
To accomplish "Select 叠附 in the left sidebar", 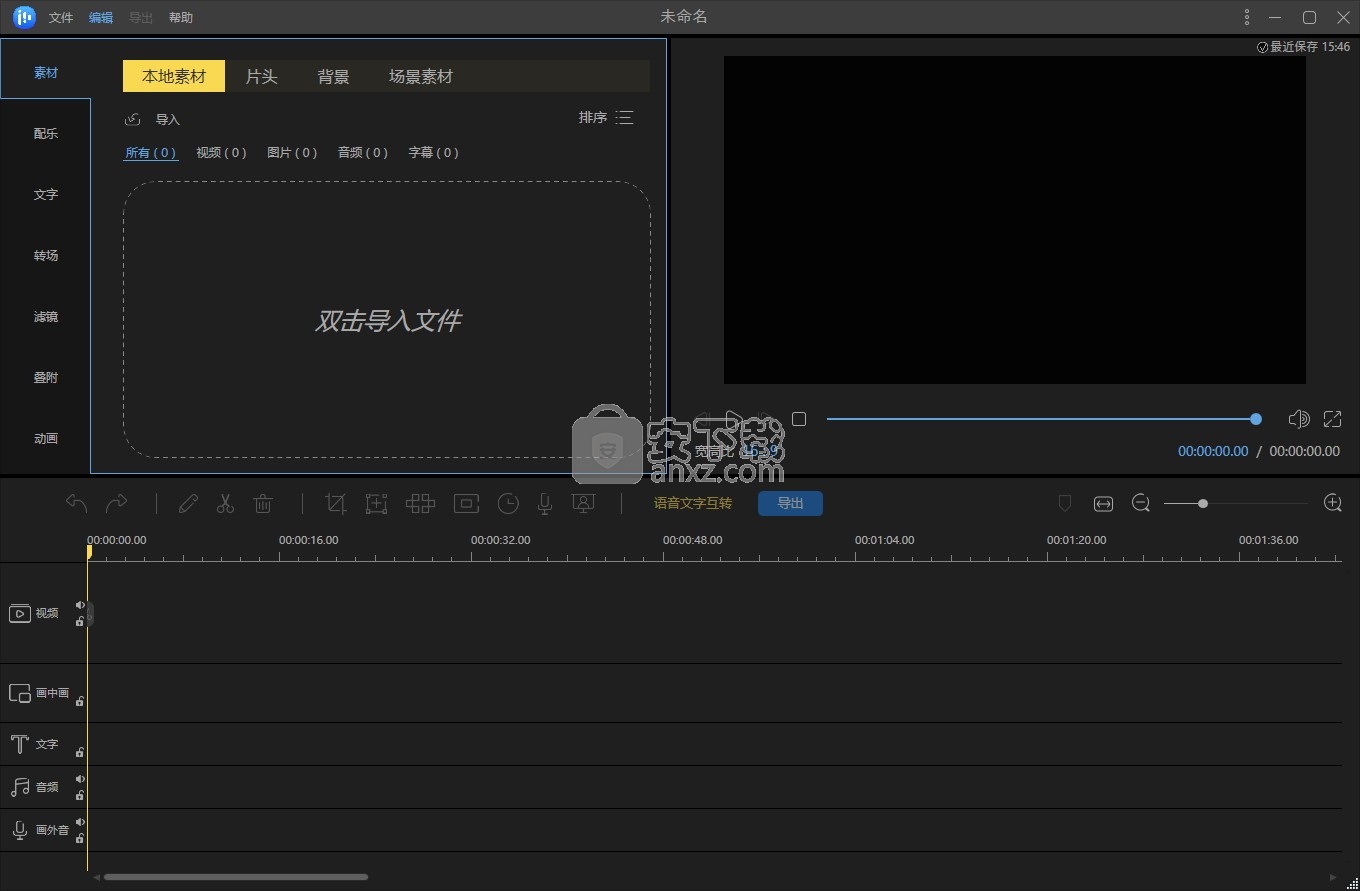I will tap(46, 378).
